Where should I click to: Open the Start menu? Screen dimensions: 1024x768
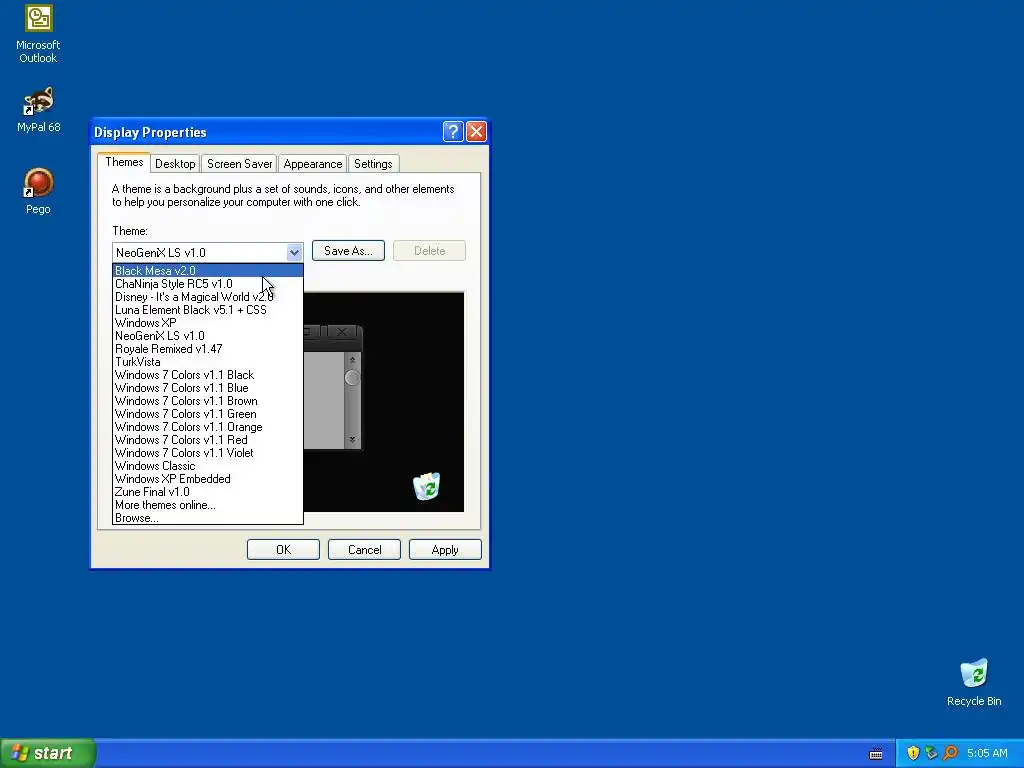[x=47, y=753]
